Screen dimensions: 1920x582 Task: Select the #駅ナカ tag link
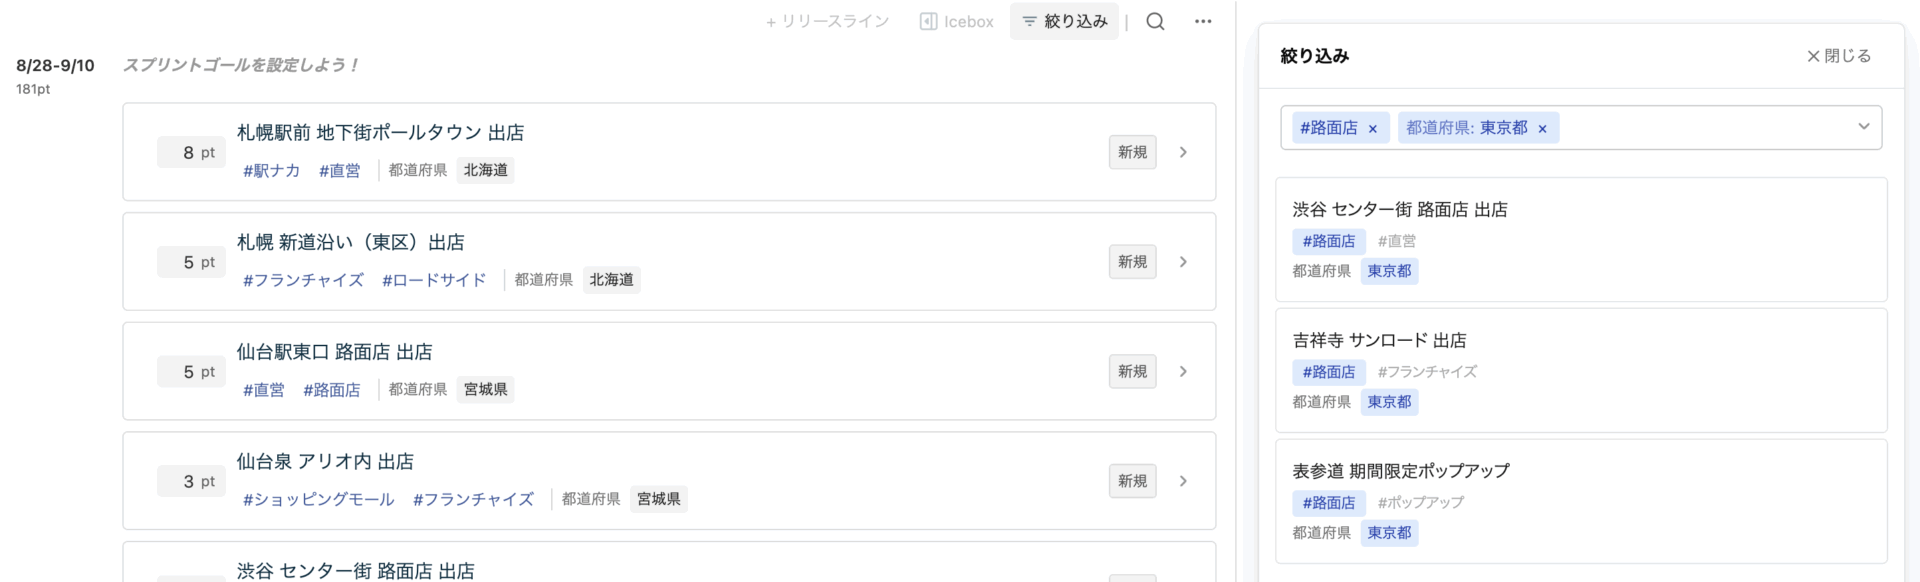click(271, 171)
